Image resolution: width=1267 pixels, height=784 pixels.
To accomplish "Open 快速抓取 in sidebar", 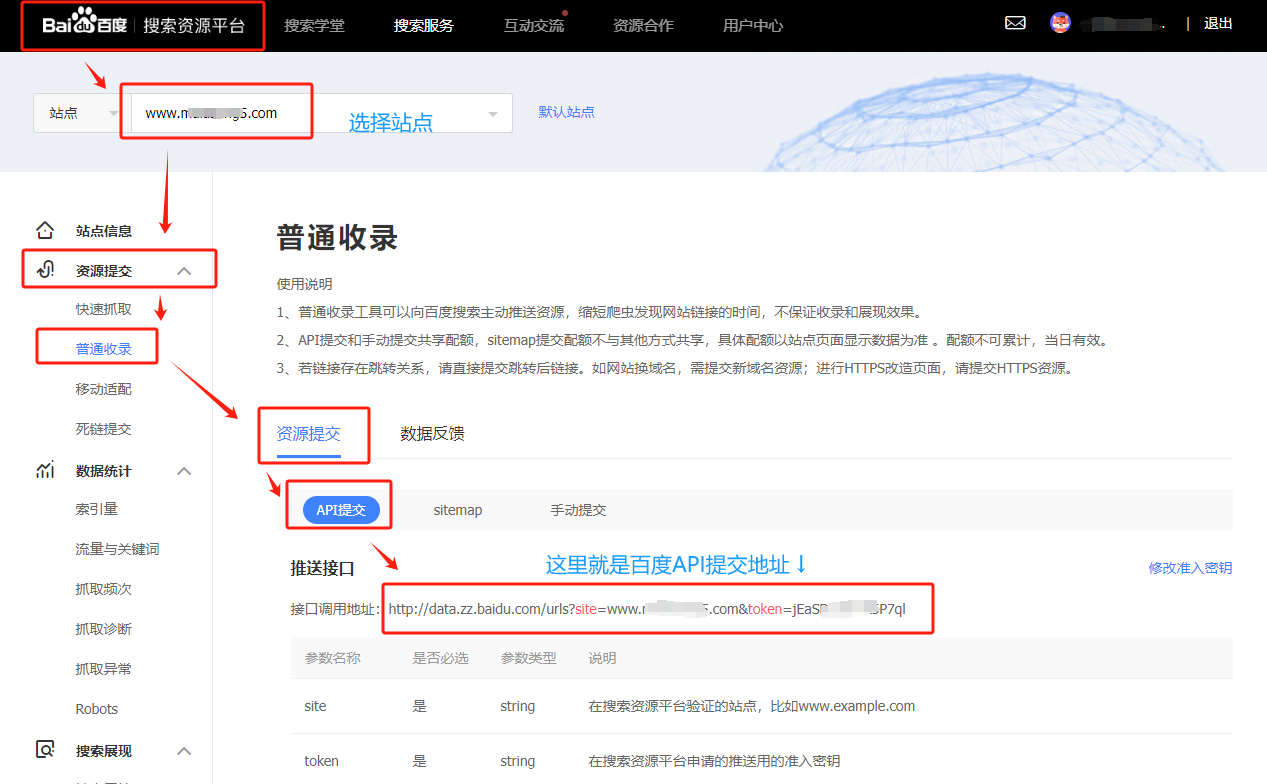I will click(x=104, y=309).
